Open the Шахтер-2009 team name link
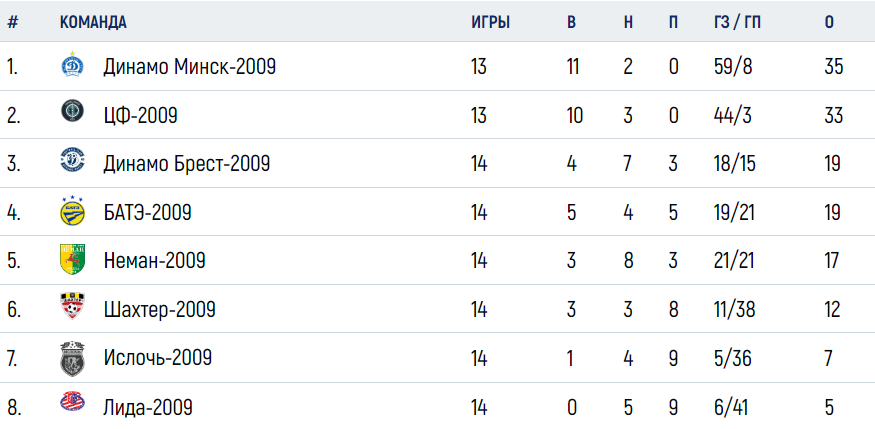The height and width of the screenshot is (429, 875). (159, 310)
